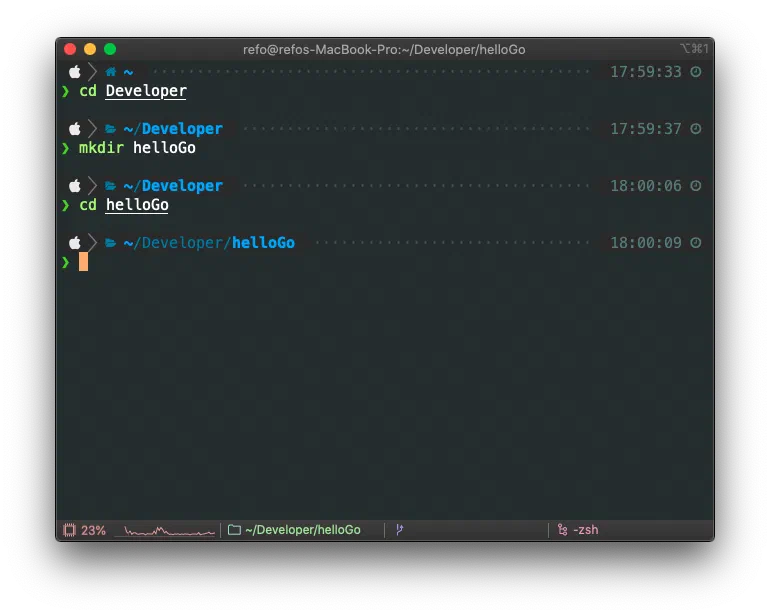This screenshot has width=770, height=615.
Task: Click the folder icon in the status bar
Action: [x=234, y=530]
